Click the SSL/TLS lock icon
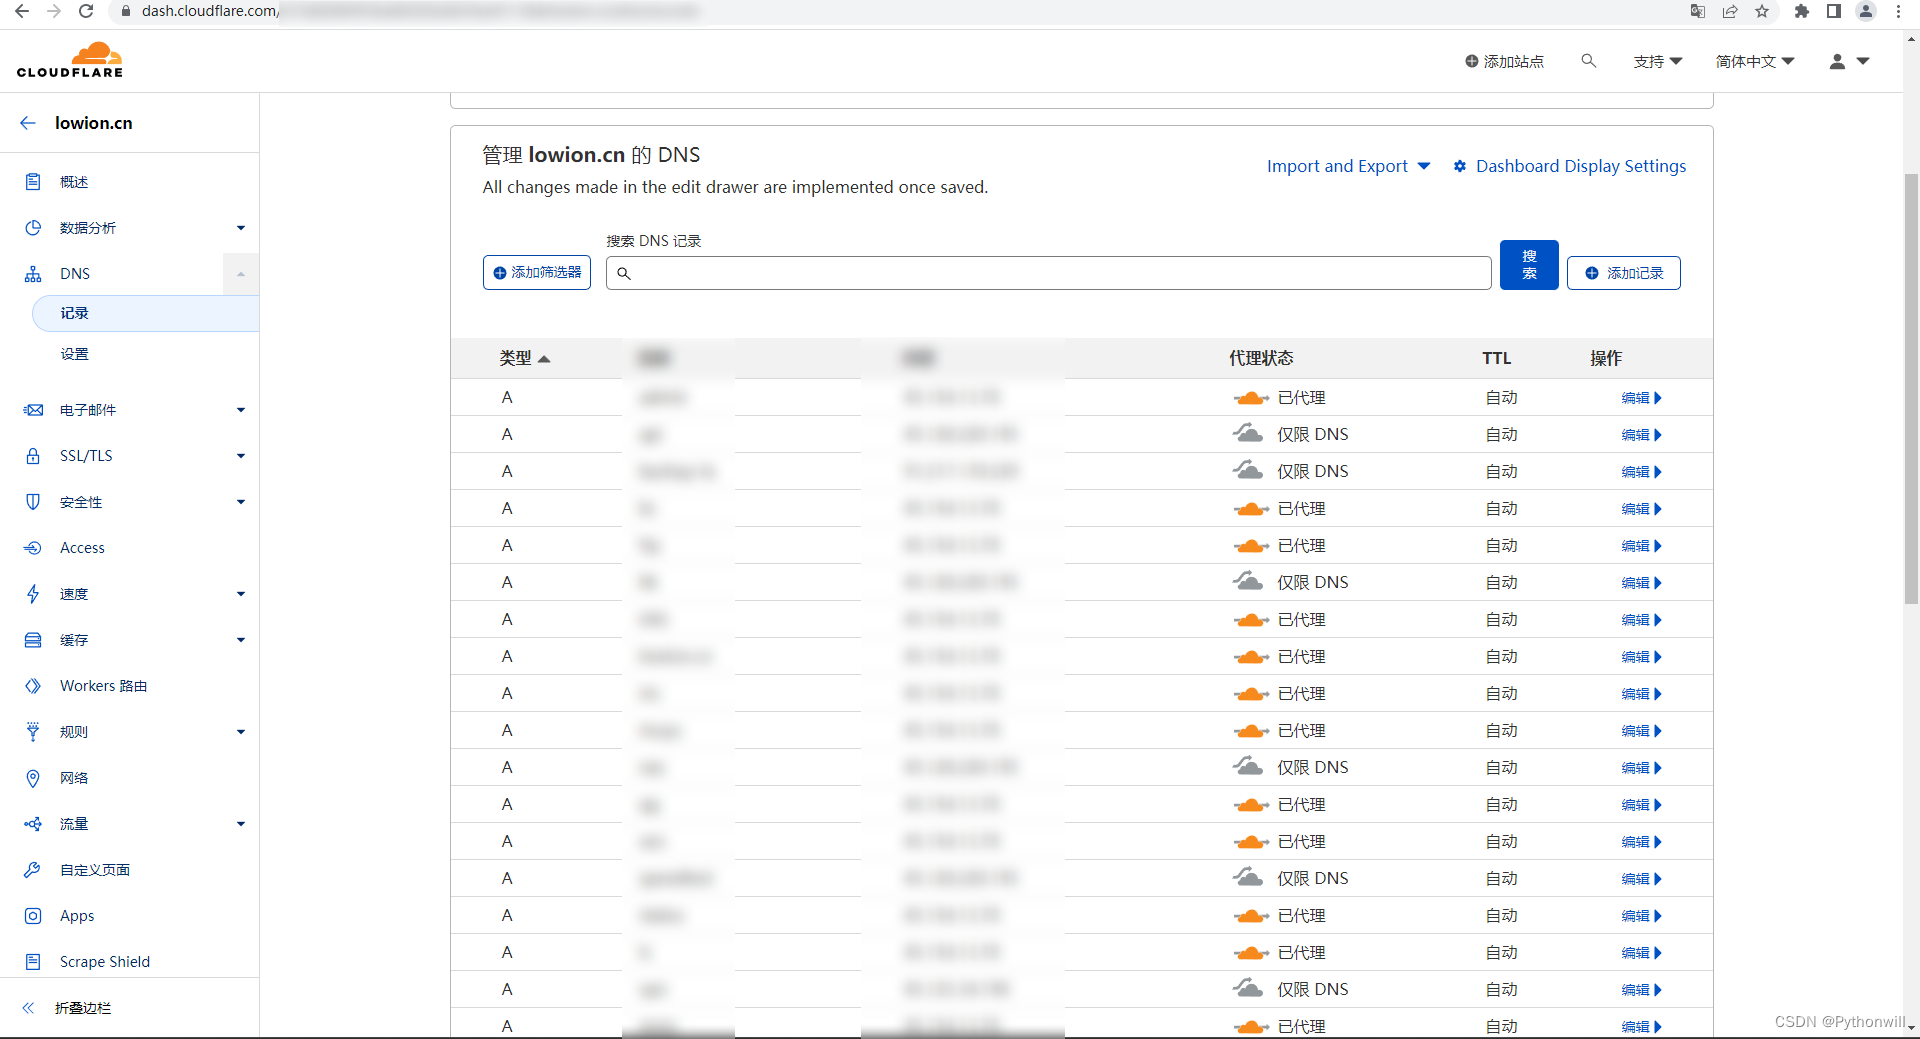The width and height of the screenshot is (1920, 1039). click(33, 456)
